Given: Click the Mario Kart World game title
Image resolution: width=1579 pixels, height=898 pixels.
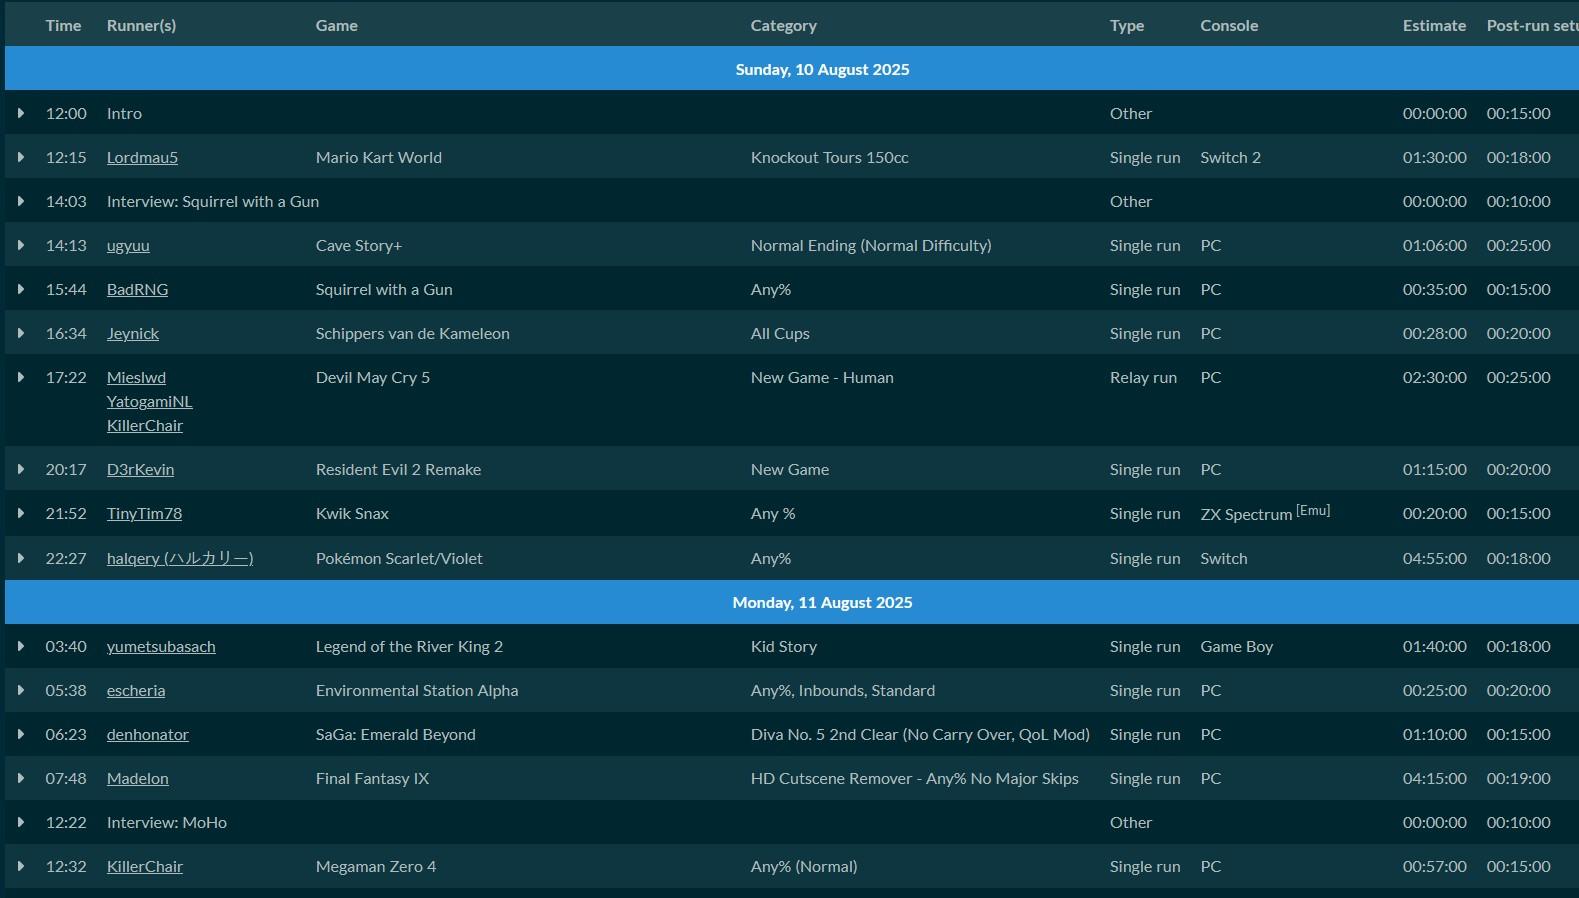Looking at the screenshot, I should (x=379, y=157).
